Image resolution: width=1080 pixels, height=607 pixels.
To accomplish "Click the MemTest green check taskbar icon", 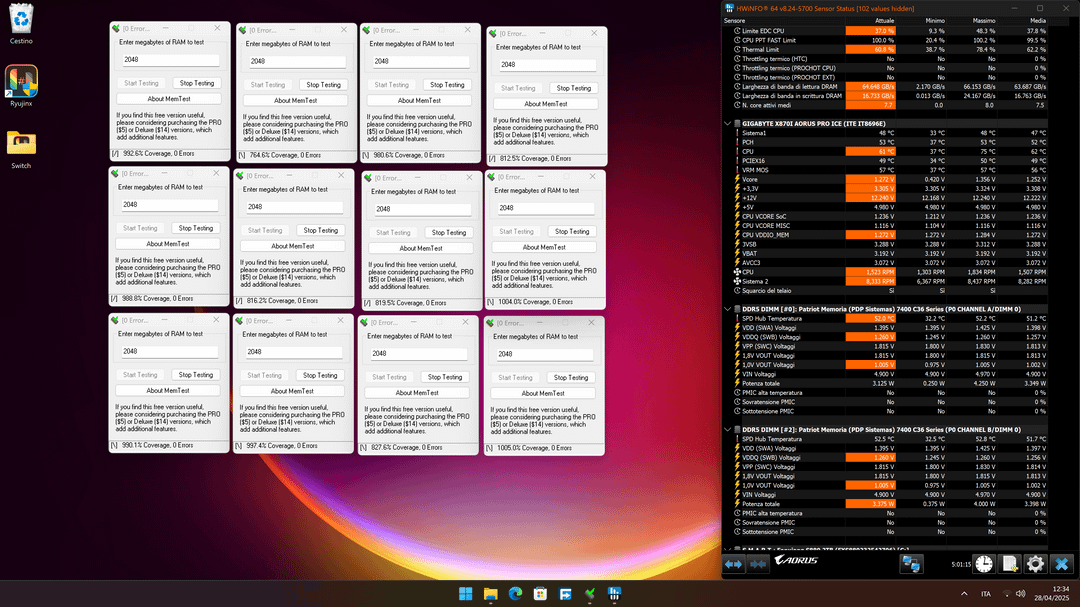I will click(x=590, y=594).
